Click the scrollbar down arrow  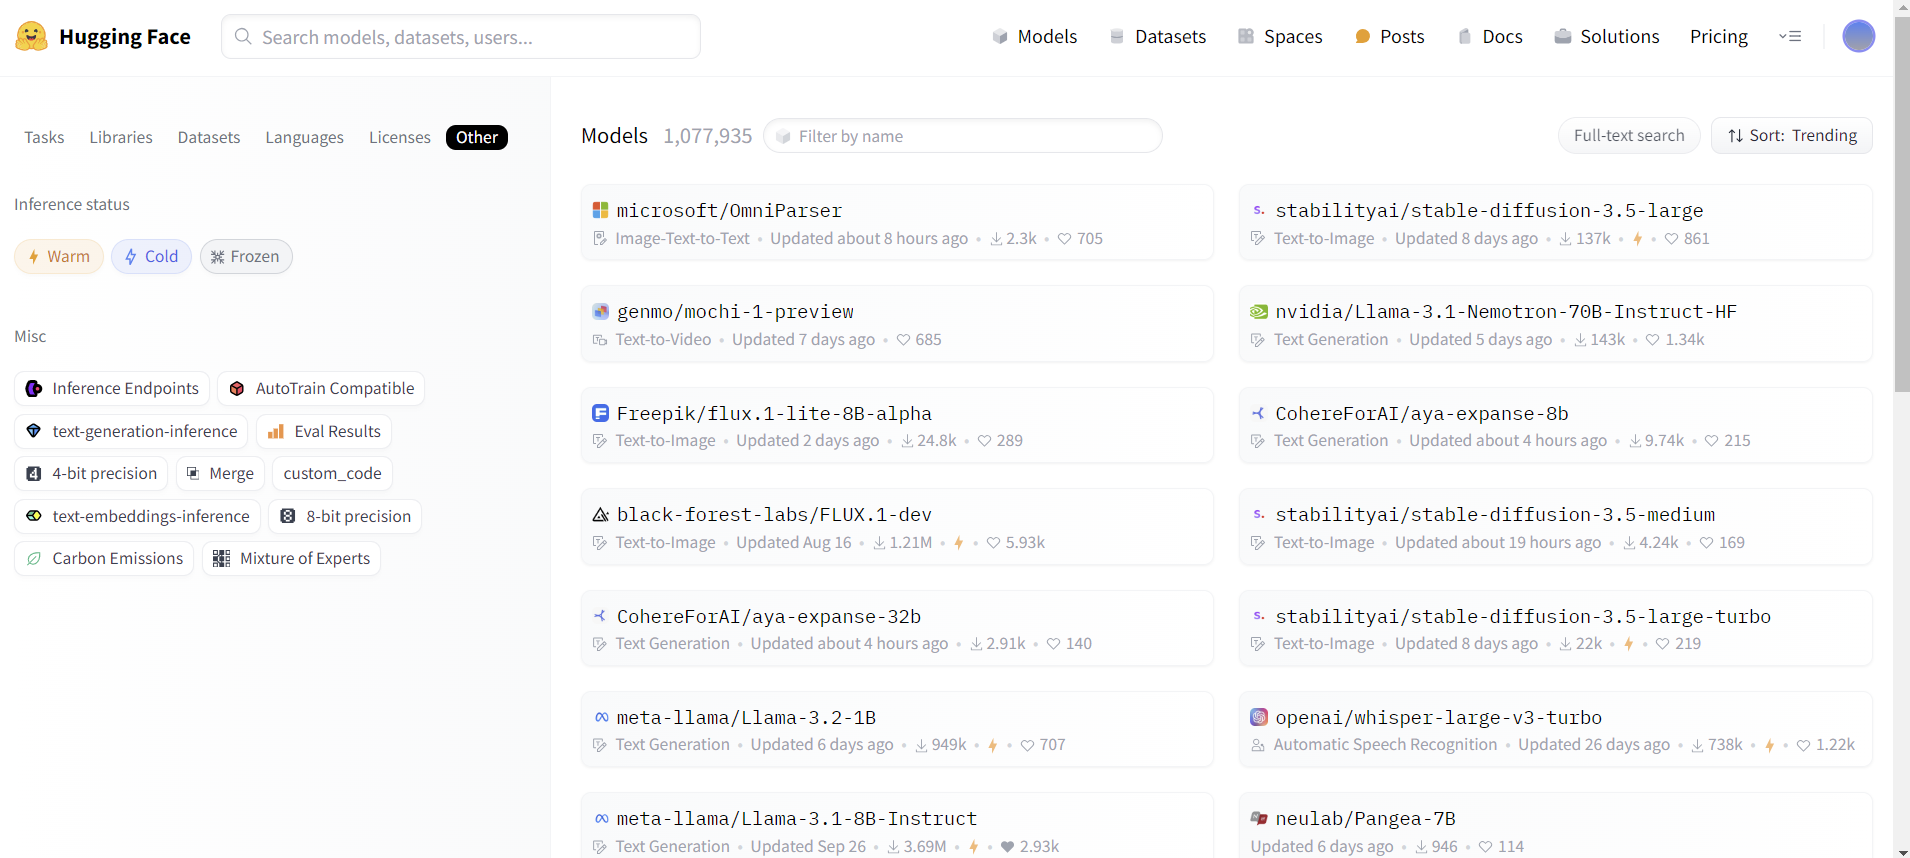pyautogui.click(x=1902, y=851)
